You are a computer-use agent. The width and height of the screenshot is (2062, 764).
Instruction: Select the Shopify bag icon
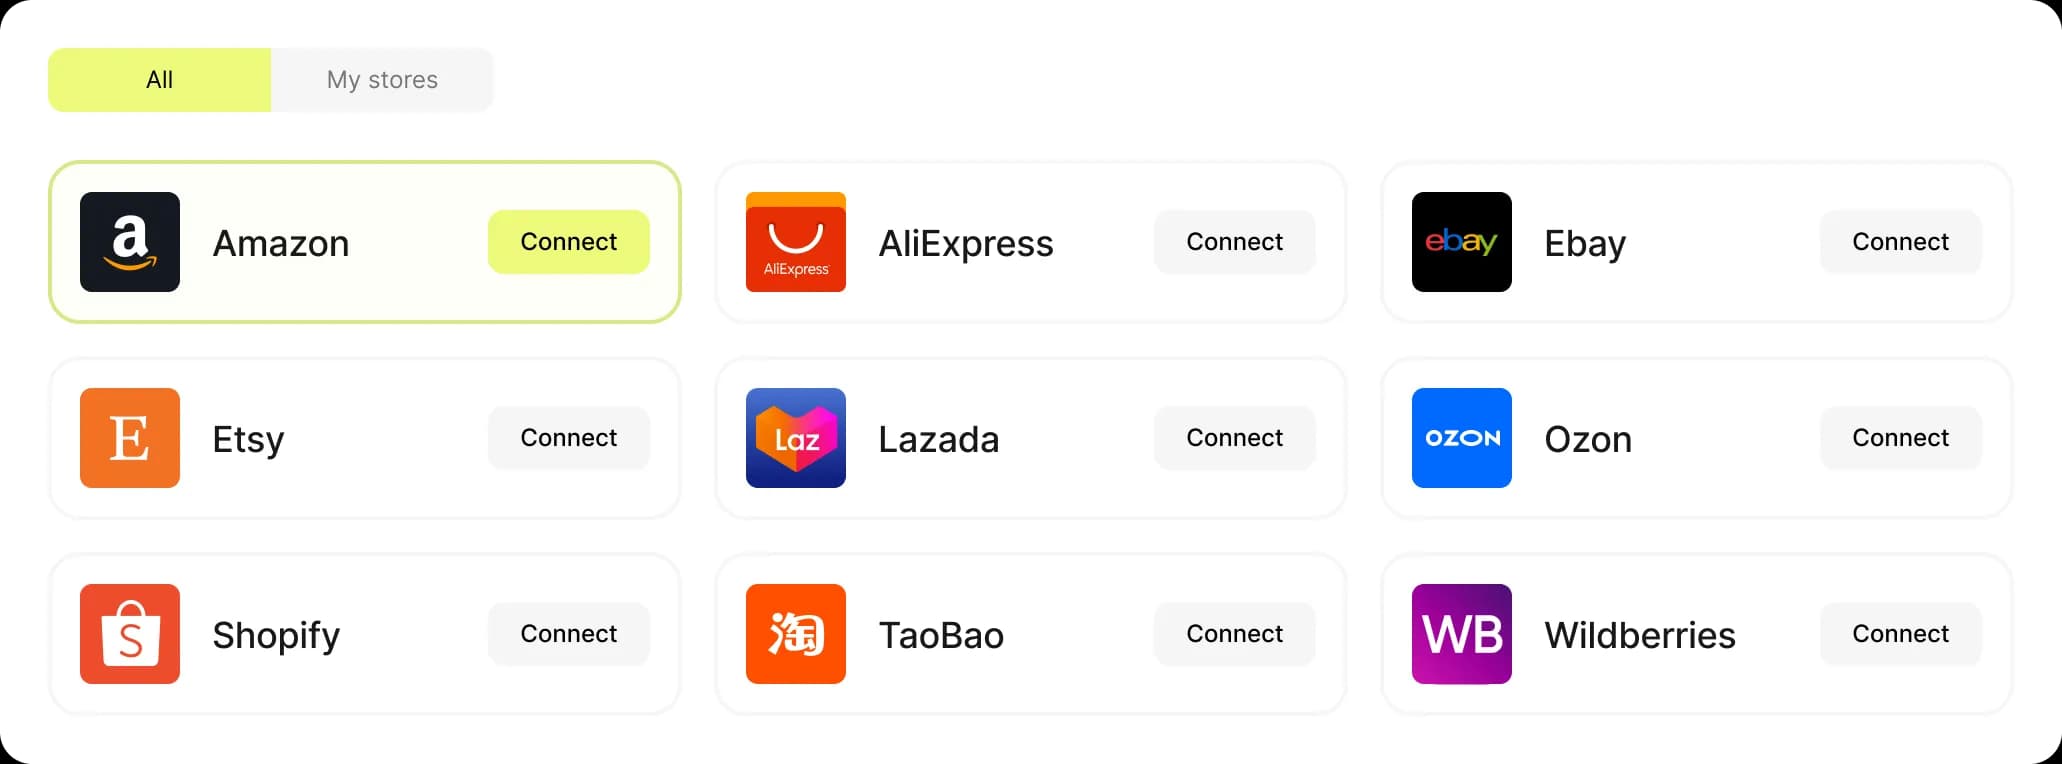tap(130, 634)
